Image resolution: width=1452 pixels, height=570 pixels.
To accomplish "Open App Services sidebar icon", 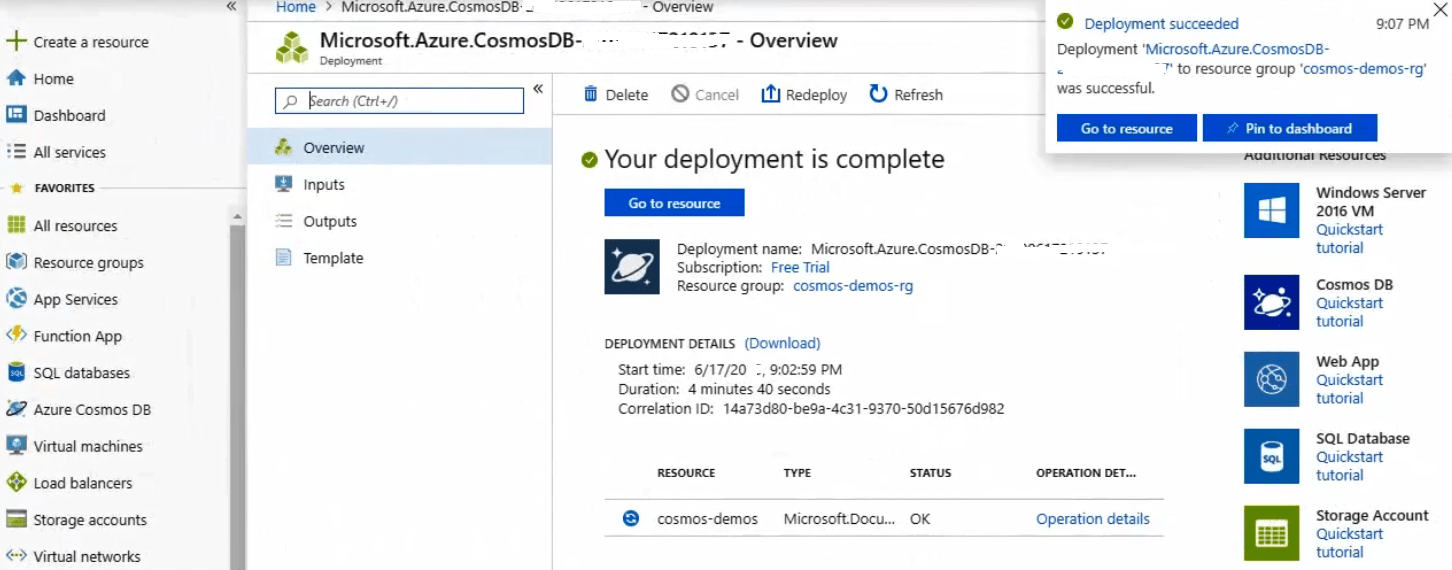I will tap(16, 299).
